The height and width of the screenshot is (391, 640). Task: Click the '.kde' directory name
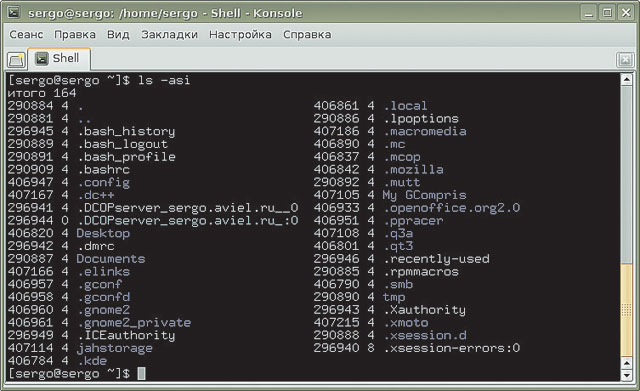92,361
